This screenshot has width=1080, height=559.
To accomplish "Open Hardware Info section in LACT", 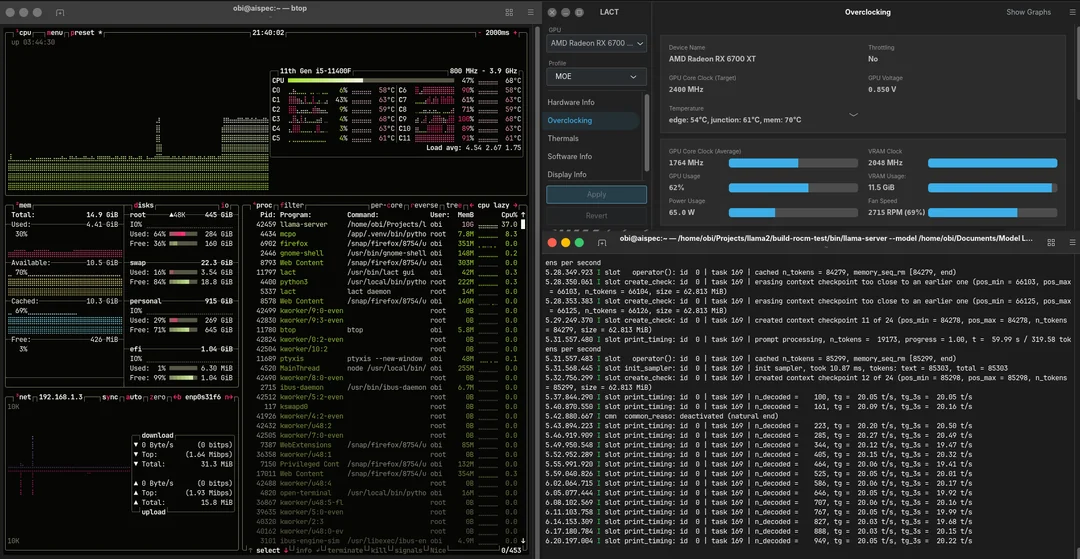I will click(x=571, y=102).
